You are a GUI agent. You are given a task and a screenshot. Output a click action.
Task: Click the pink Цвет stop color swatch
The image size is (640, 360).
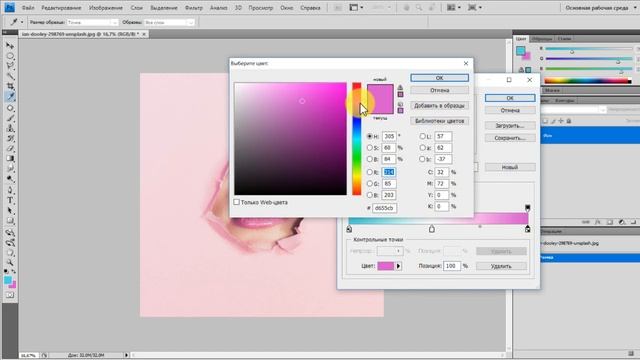coord(386,266)
